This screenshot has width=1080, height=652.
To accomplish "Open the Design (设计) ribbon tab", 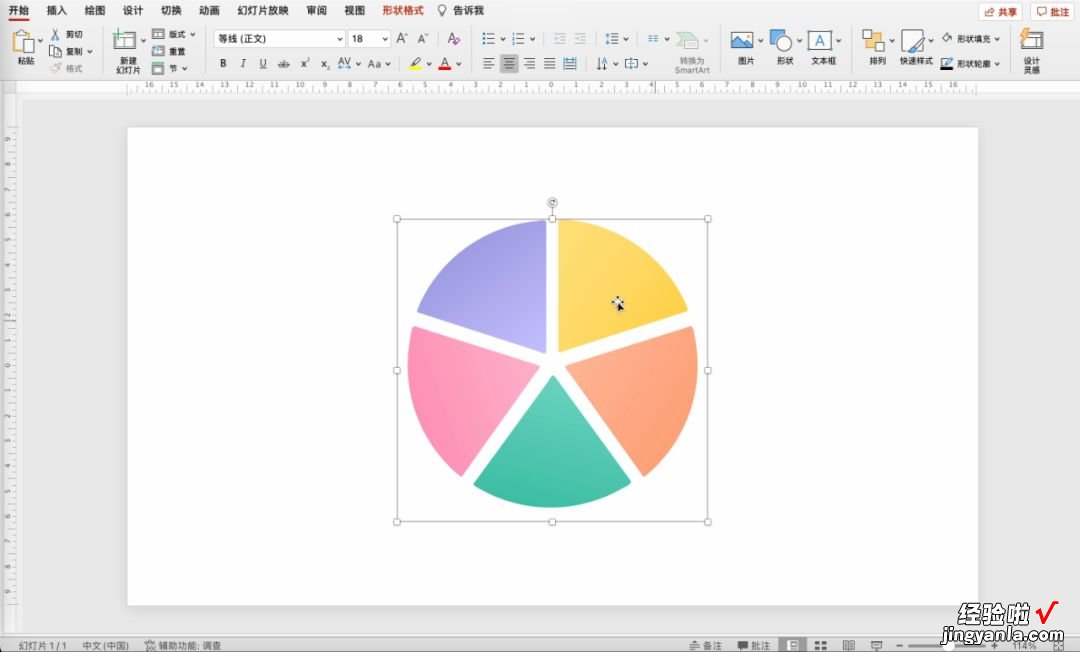I will [x=133, y=10].
